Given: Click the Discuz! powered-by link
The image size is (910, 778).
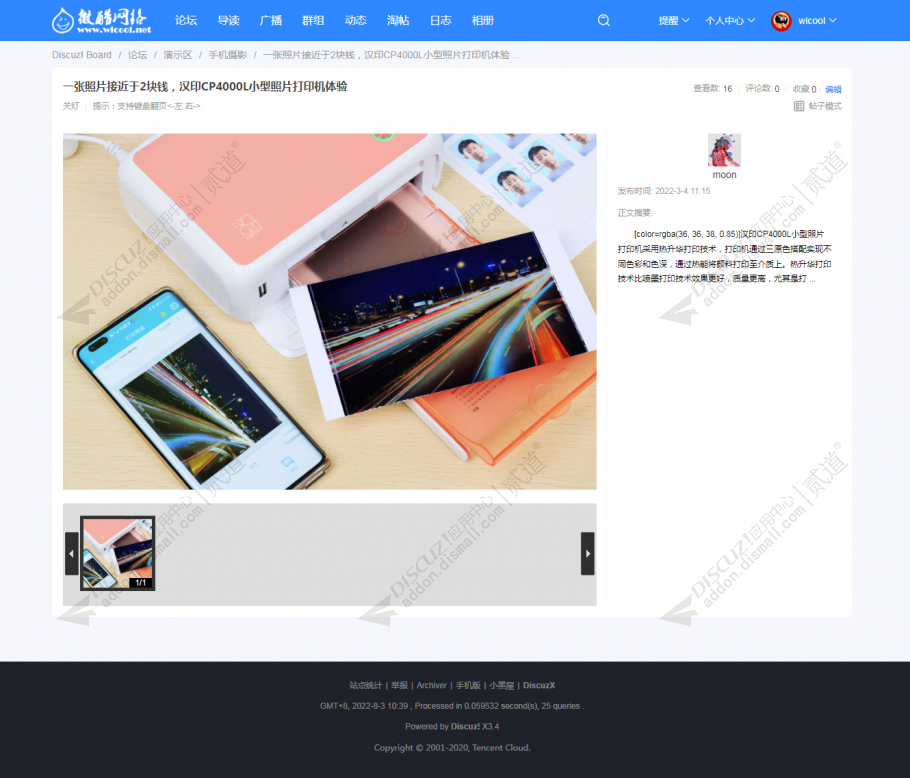Looking at the screenshot, I should 465,726.
